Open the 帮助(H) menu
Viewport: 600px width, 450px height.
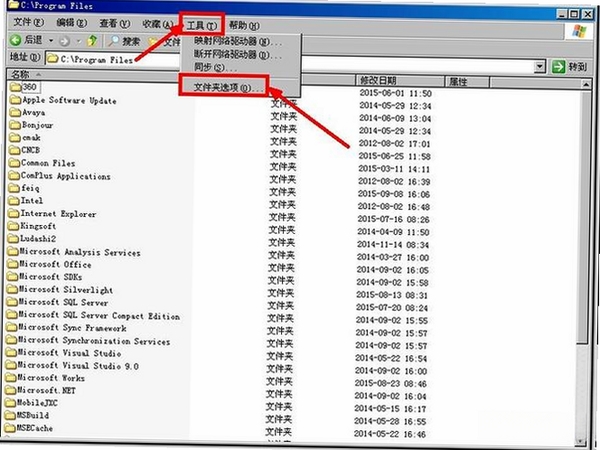244,26
